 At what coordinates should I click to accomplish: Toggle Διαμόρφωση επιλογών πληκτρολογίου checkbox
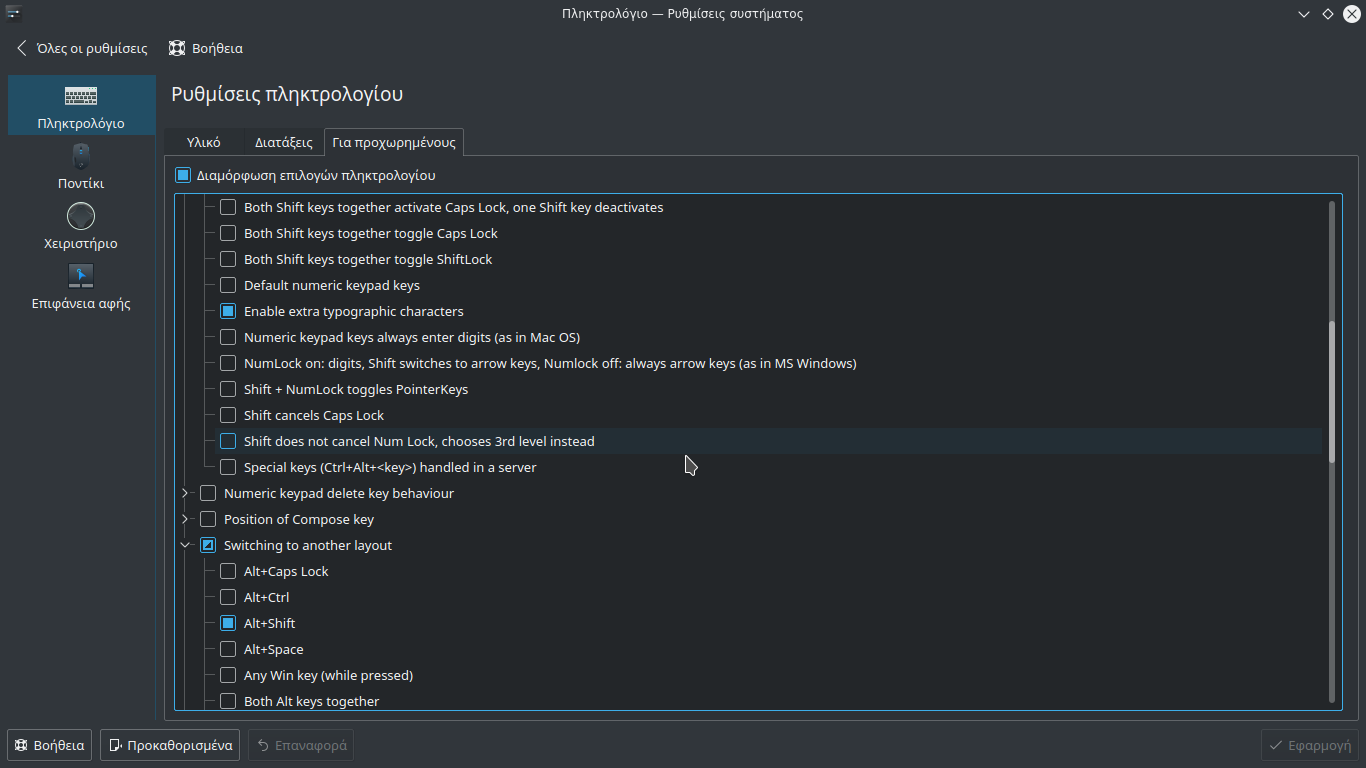(x=183, y=175)
